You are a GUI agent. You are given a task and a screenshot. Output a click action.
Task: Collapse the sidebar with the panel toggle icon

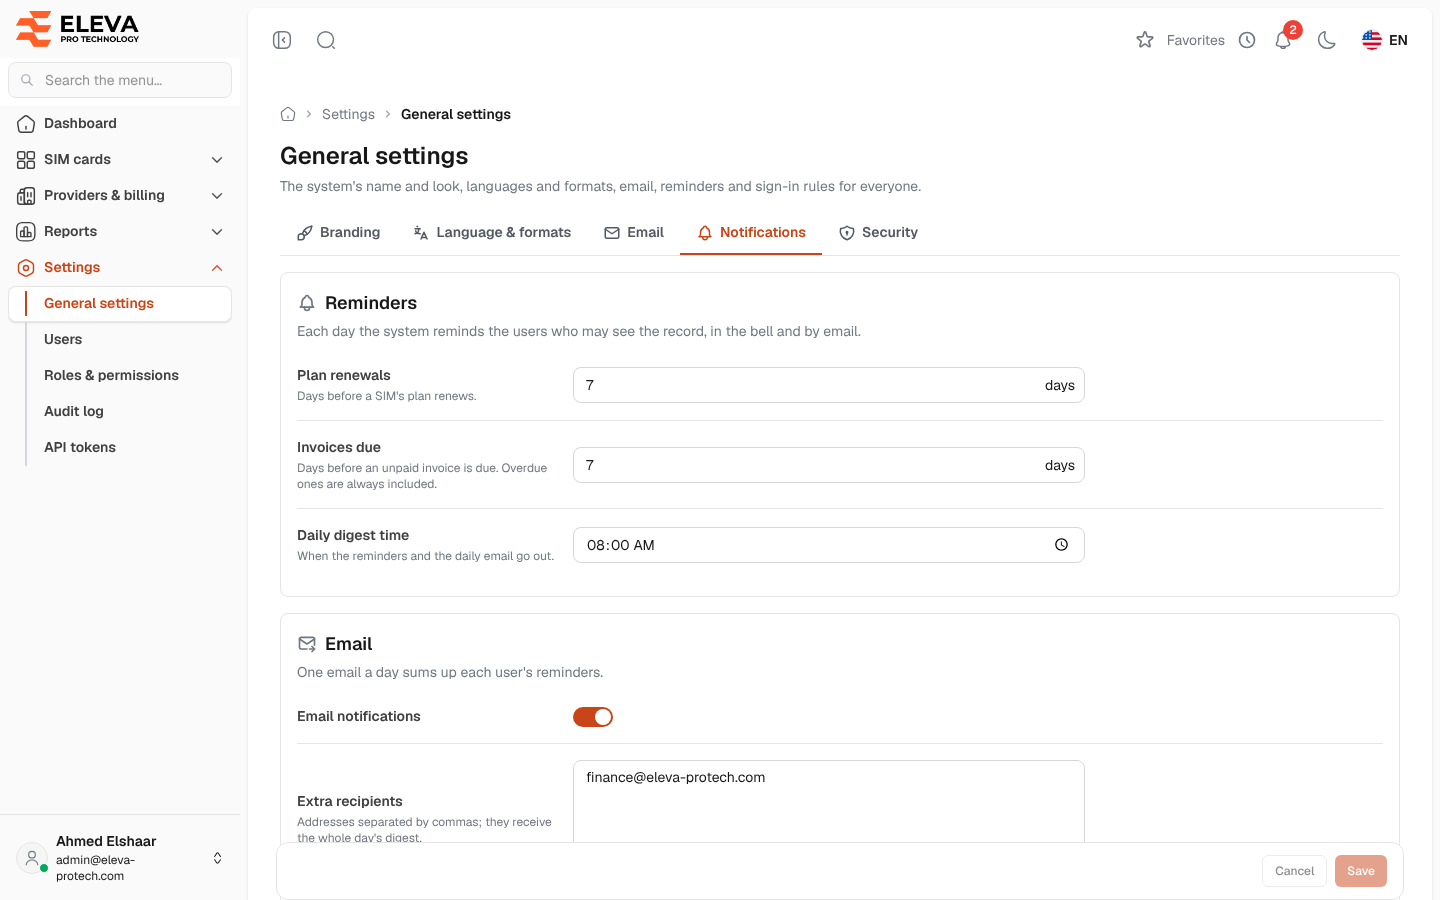282,40
